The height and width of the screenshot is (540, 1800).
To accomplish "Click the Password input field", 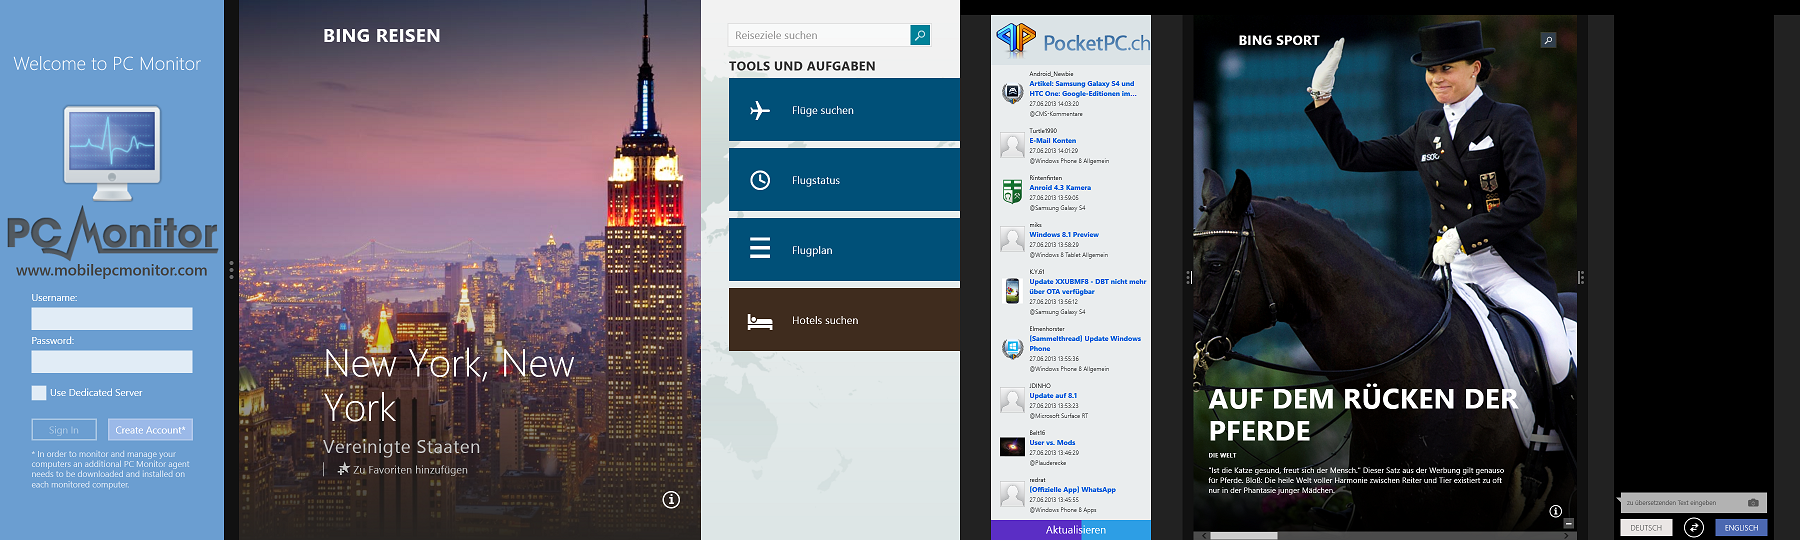I will (x=112, y=362).
